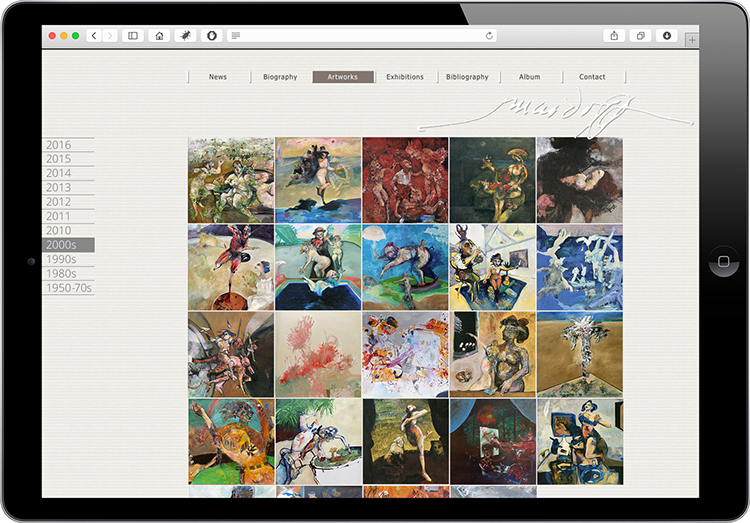Click the browser forward arrow
This screenshot has width=750, height=523.
[x=110, y=35]
